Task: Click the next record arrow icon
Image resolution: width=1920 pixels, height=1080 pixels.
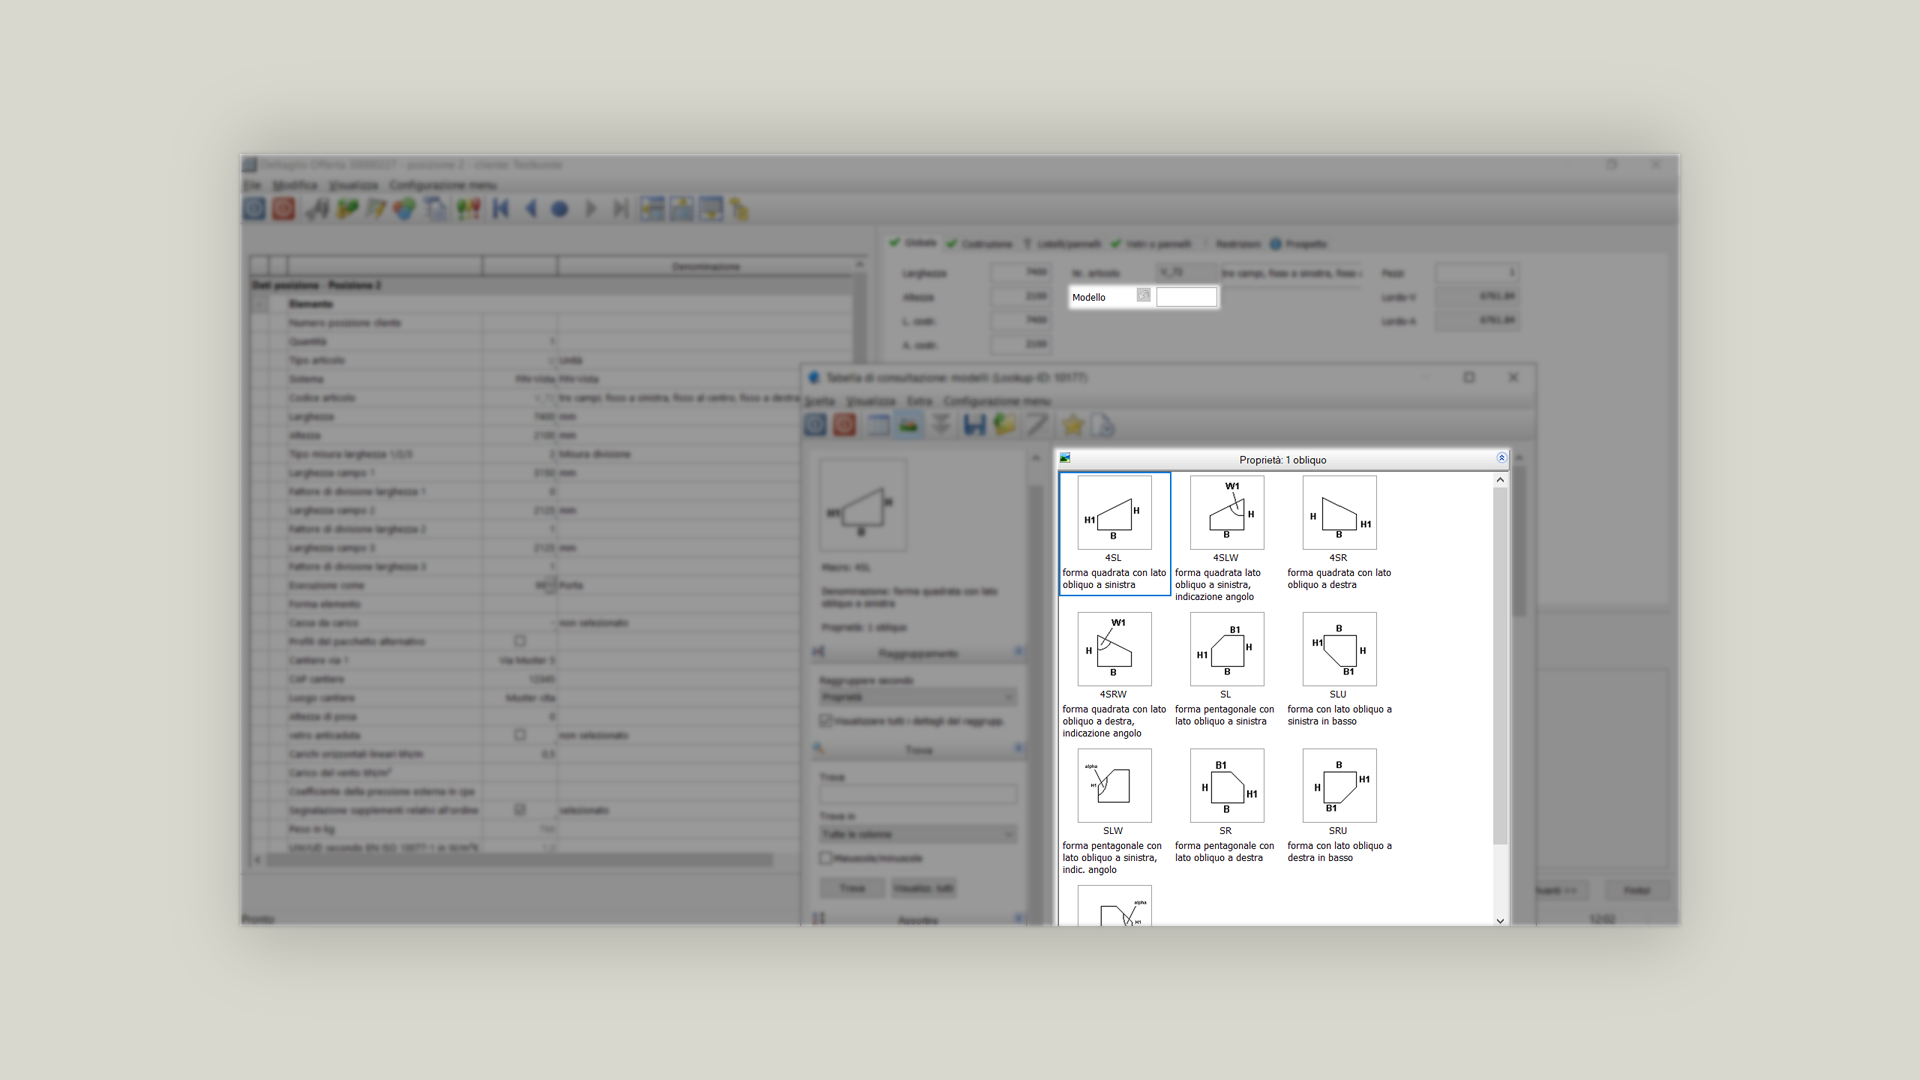Action: click(x=590, y=209)
